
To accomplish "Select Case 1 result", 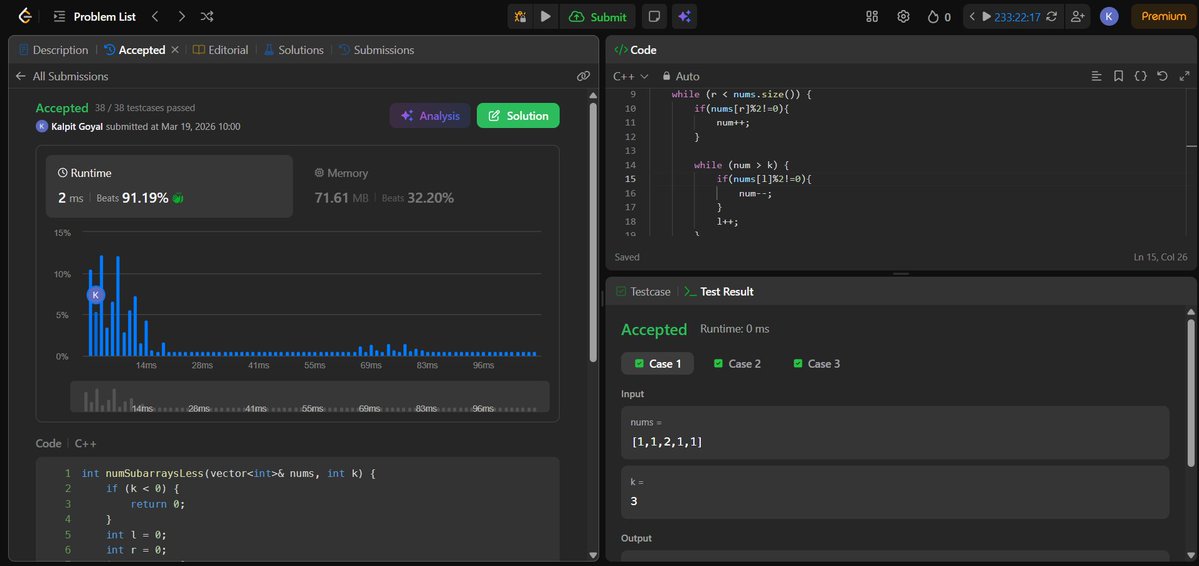I will click(x=658, y=363).
